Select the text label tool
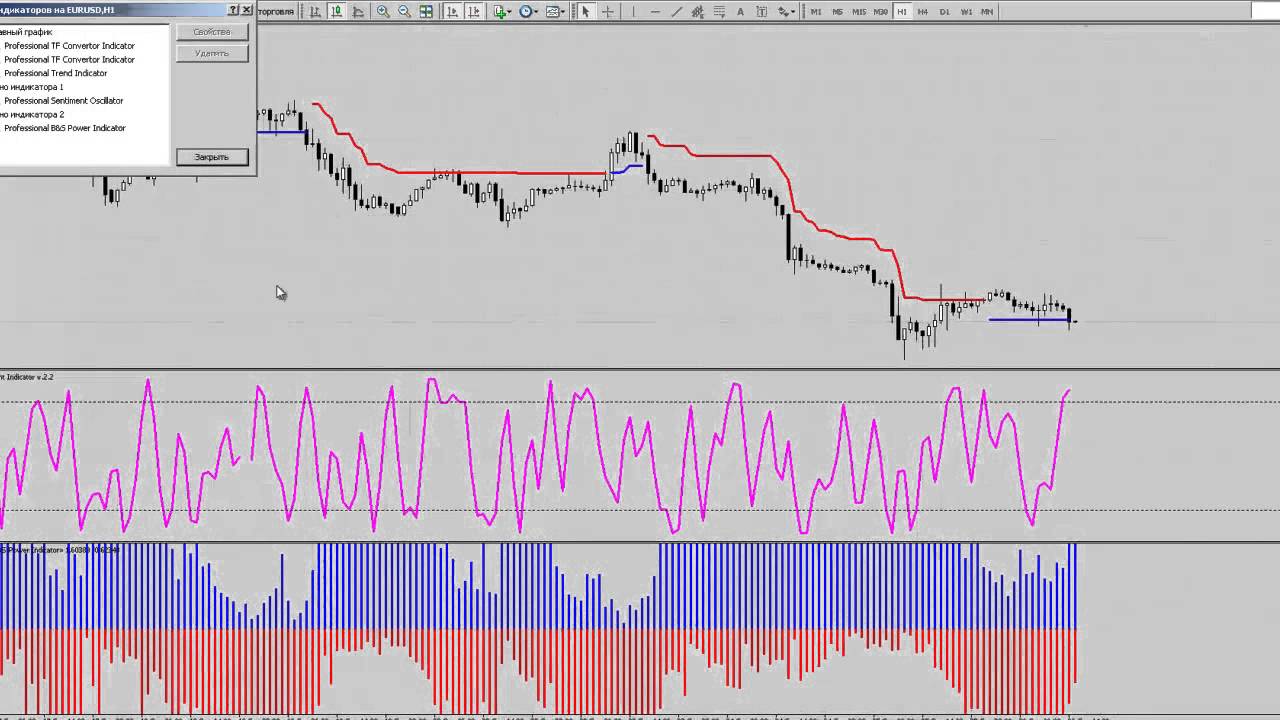Image resolution: width=1280 pixels, height=720 pixels. [762, 12]
